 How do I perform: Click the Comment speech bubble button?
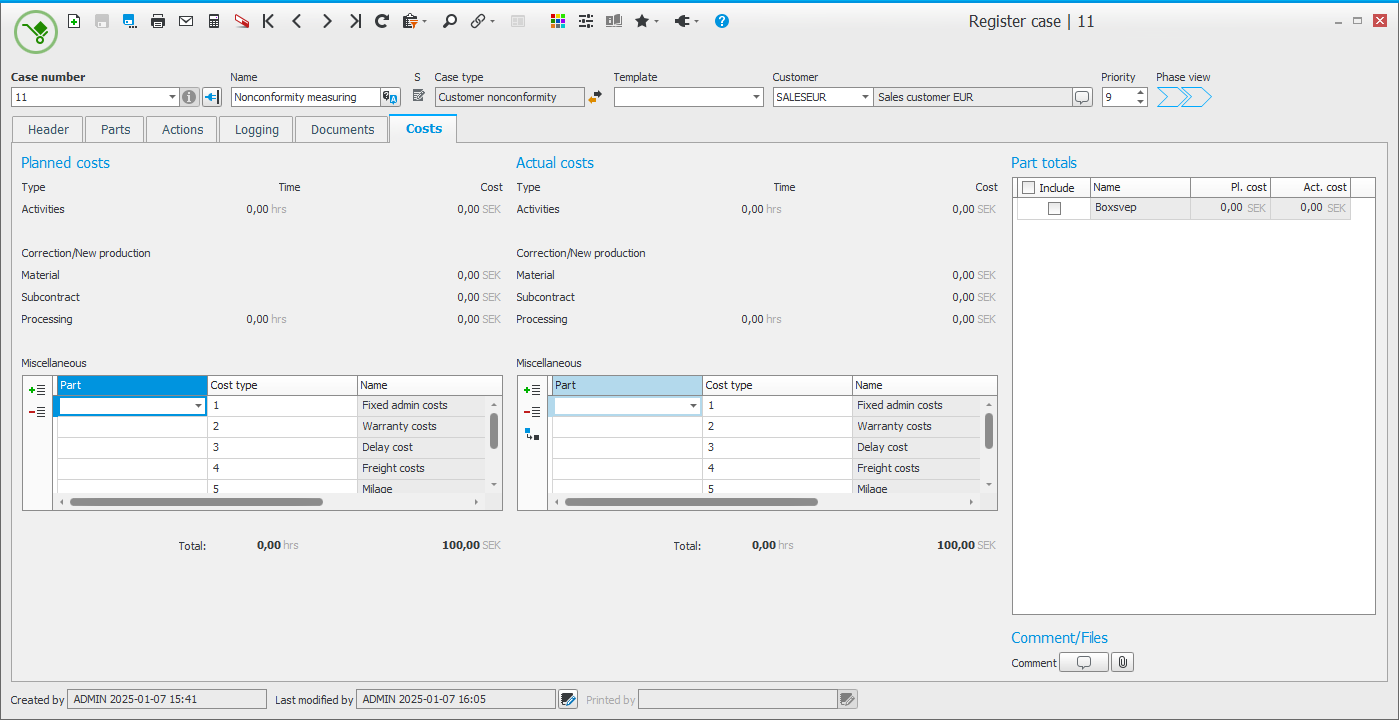pyautogui.click(x=1084, y=662)
